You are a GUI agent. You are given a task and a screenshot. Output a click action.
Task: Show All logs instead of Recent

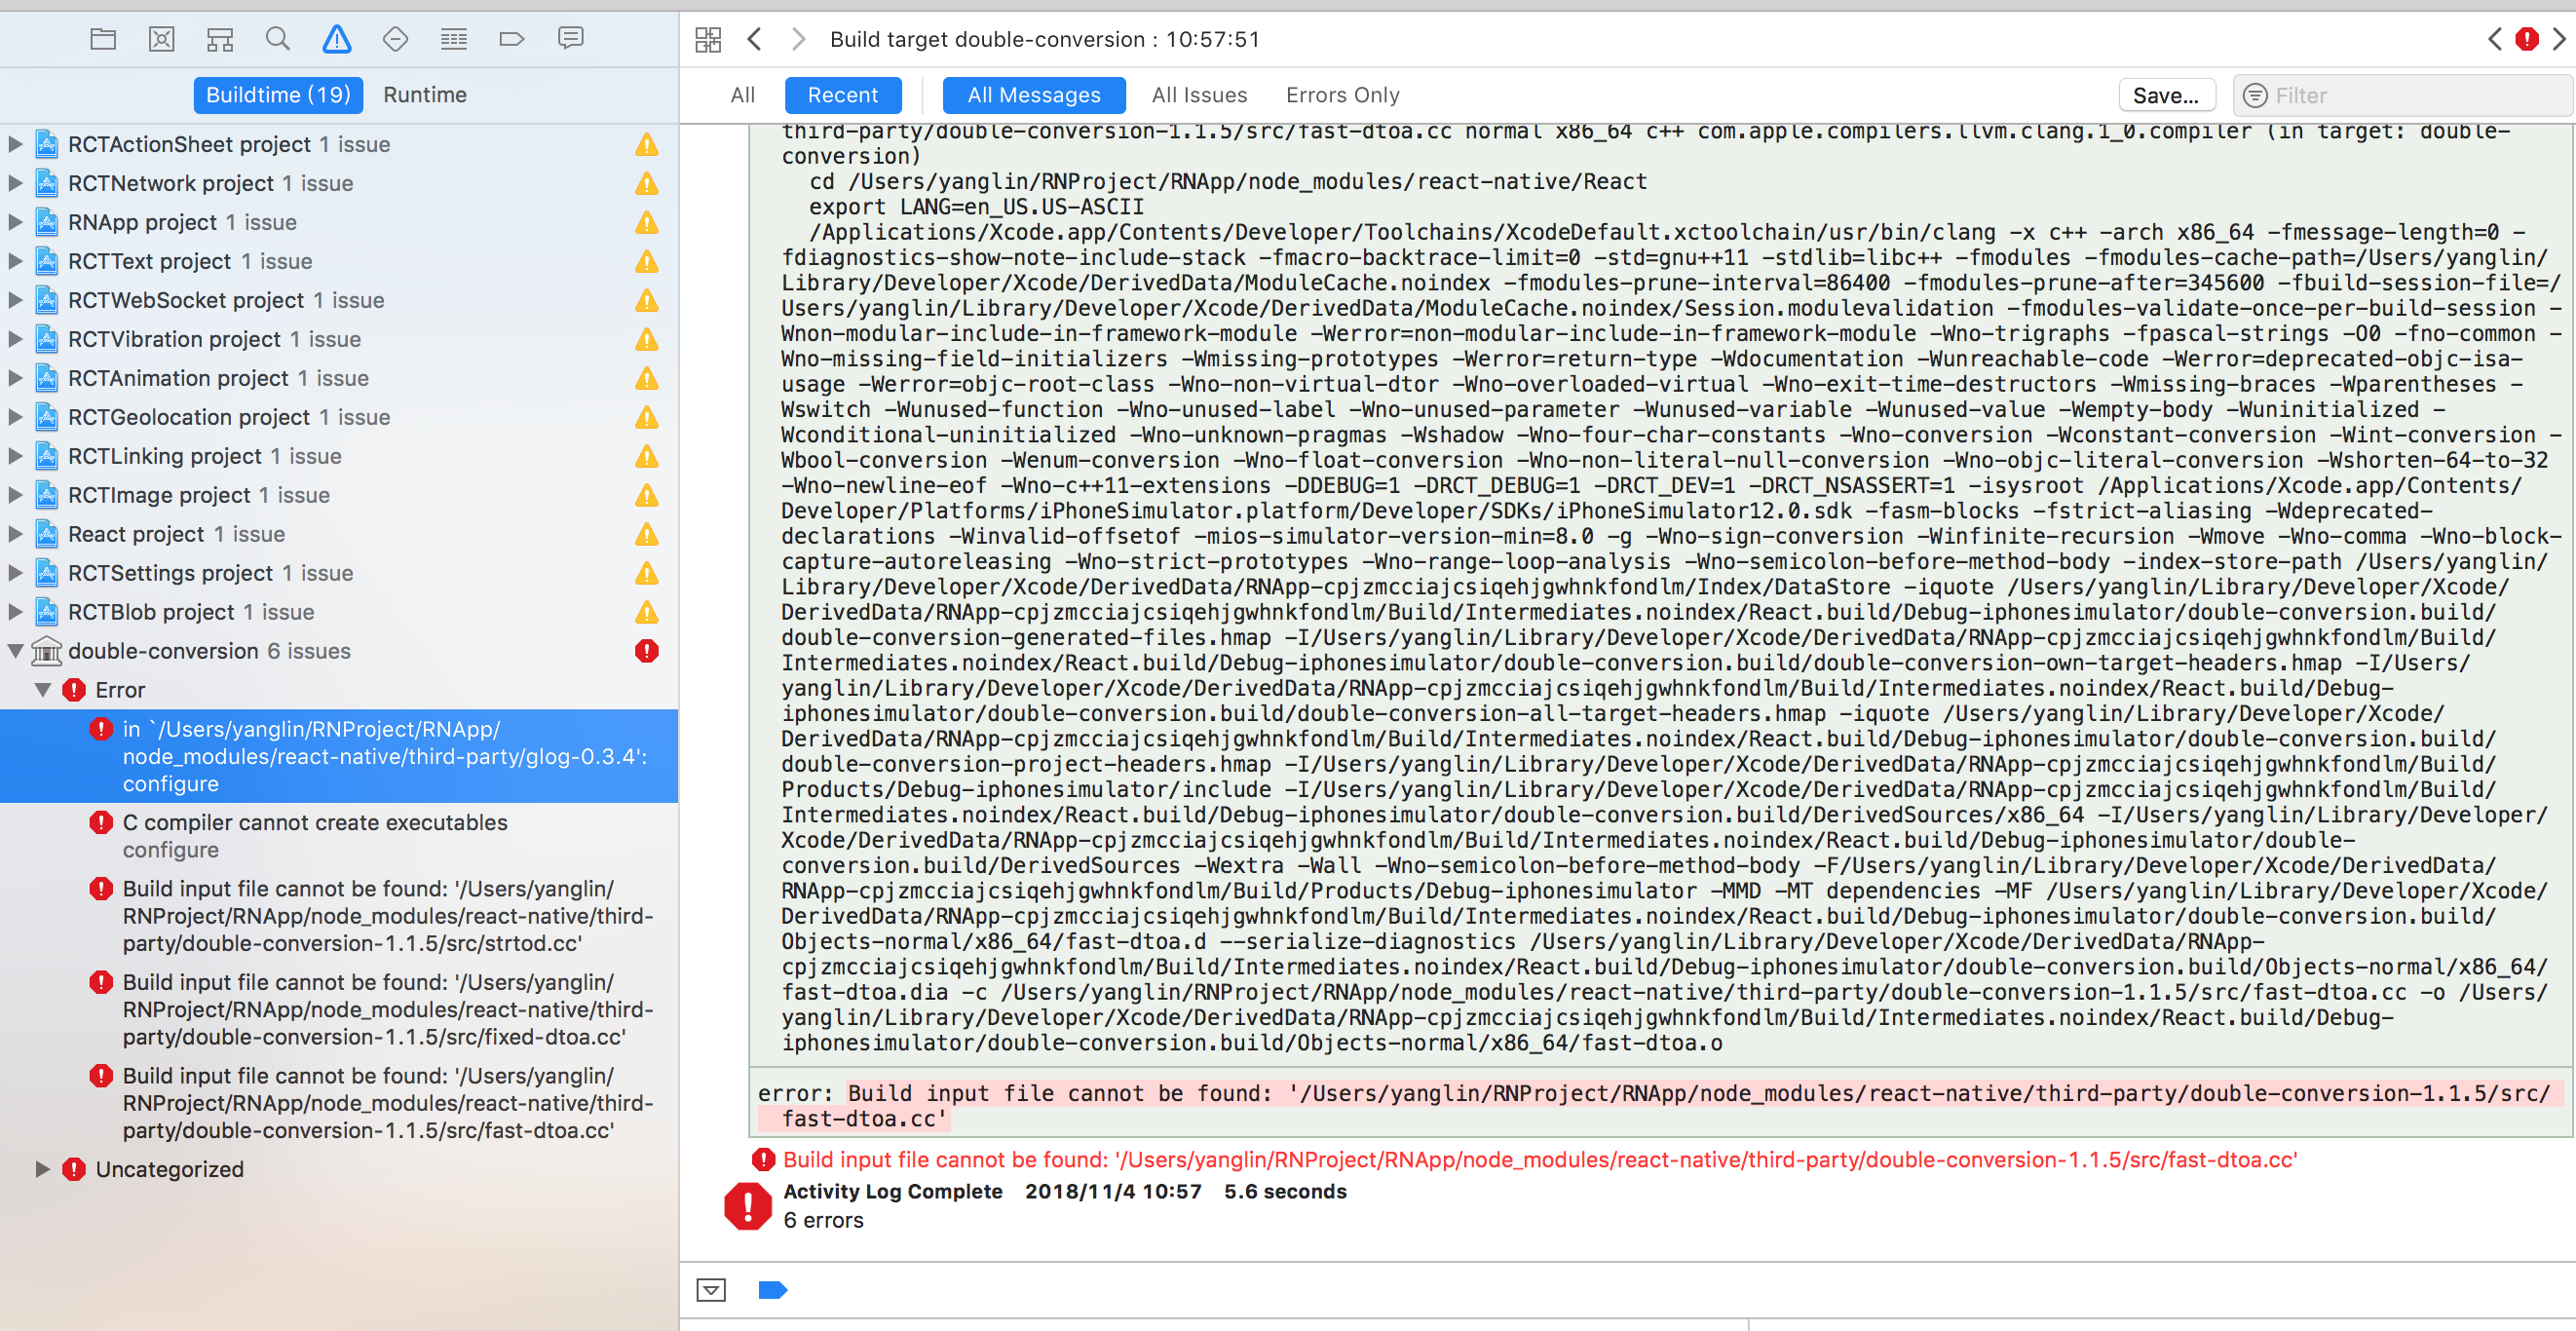(x=742, y=95)
